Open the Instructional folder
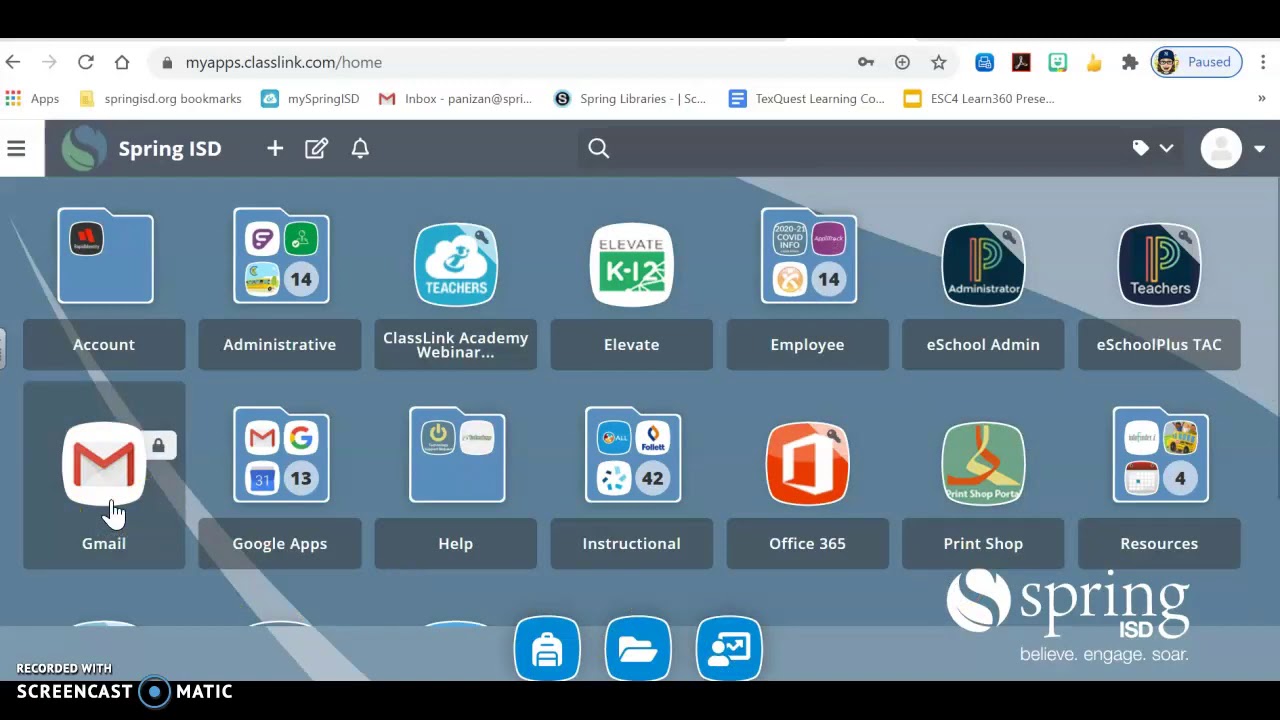 (632, 456)
